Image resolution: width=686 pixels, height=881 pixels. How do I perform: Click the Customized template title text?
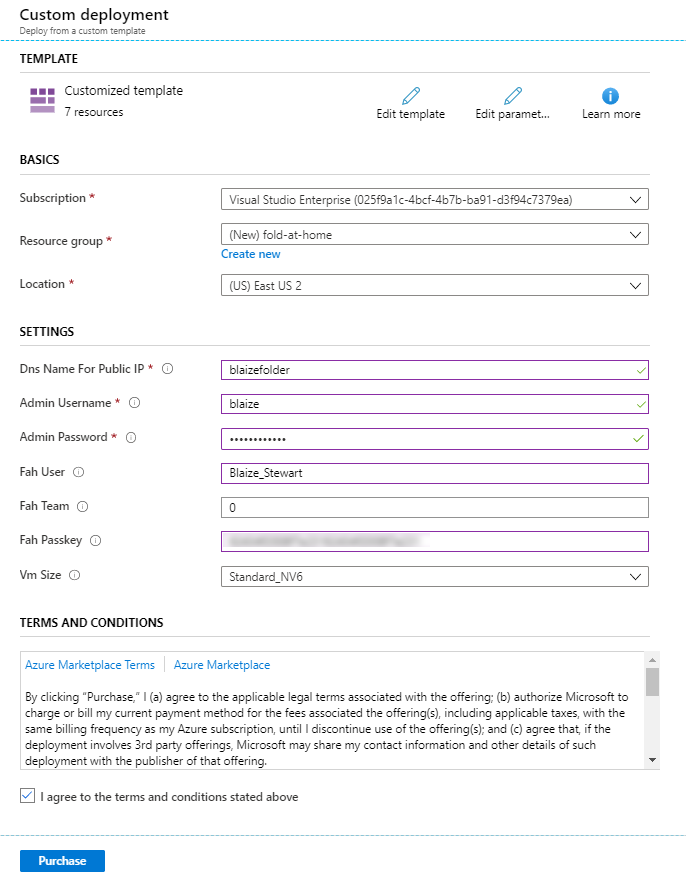coord(124,90)
